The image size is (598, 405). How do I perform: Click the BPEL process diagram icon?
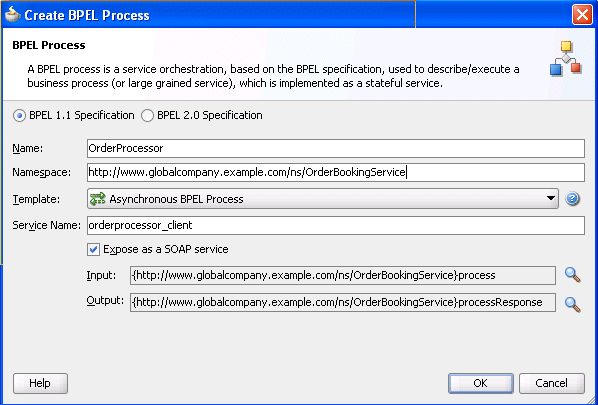pyautogui.click(x=566, y=58)
